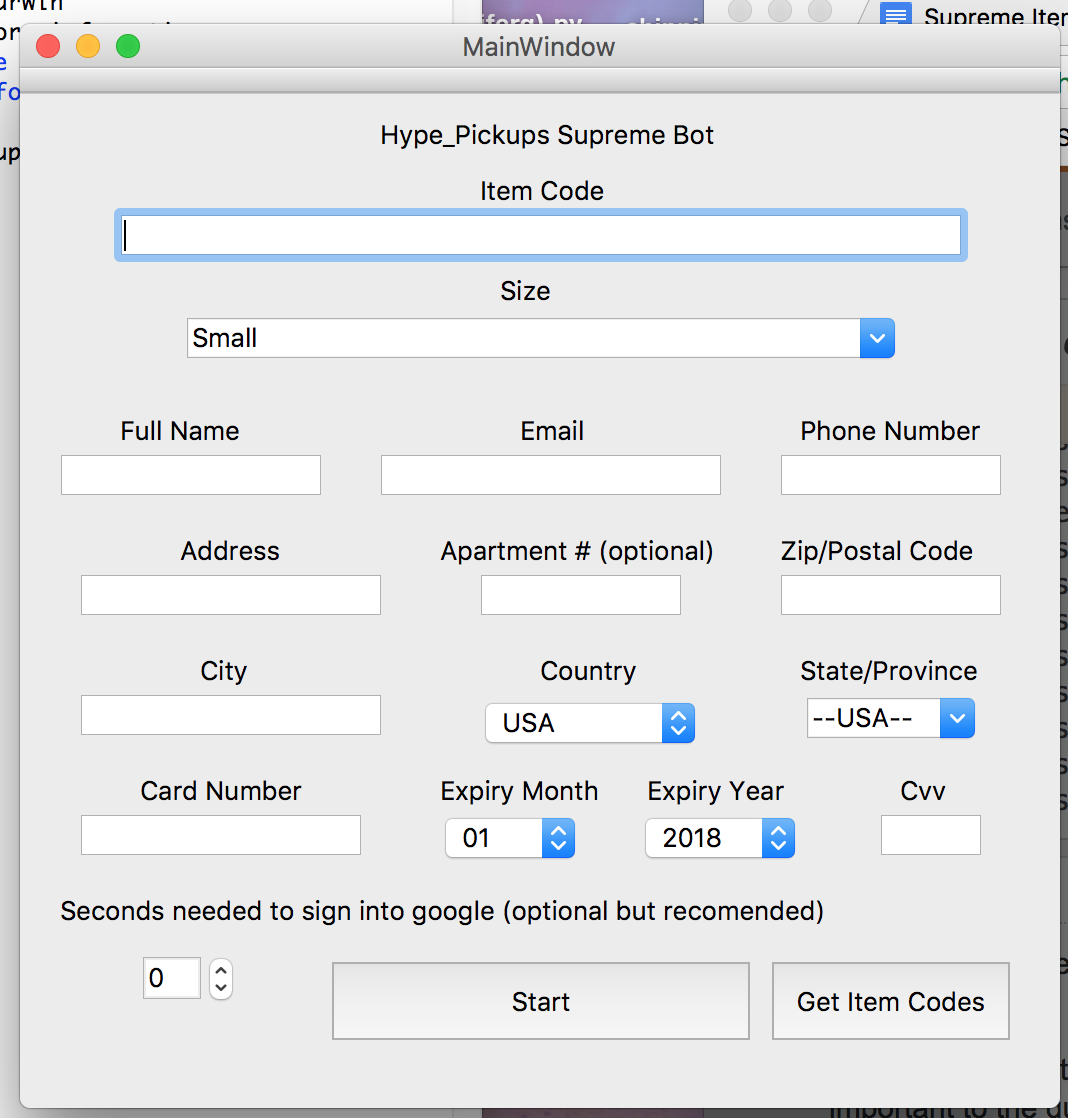This screenshot has height=1118, width=1068.
Task: Click the Hype_Pickups Supreme Bot heading
Action: click(547, 135)
